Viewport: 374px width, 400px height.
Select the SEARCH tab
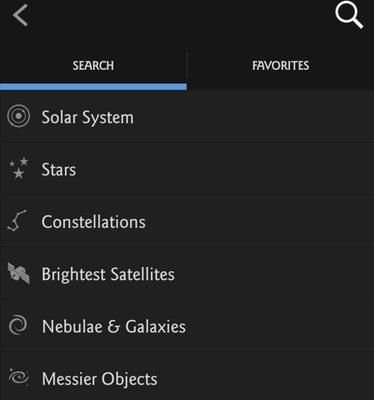(93, 65)
